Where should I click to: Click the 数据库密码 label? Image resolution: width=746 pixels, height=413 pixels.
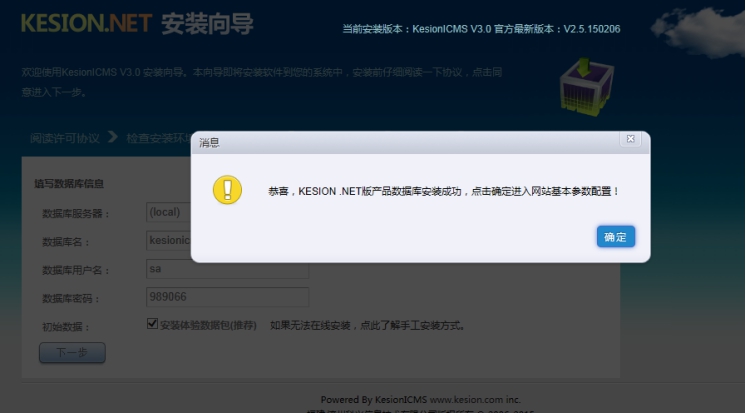(x=71, y=299)
